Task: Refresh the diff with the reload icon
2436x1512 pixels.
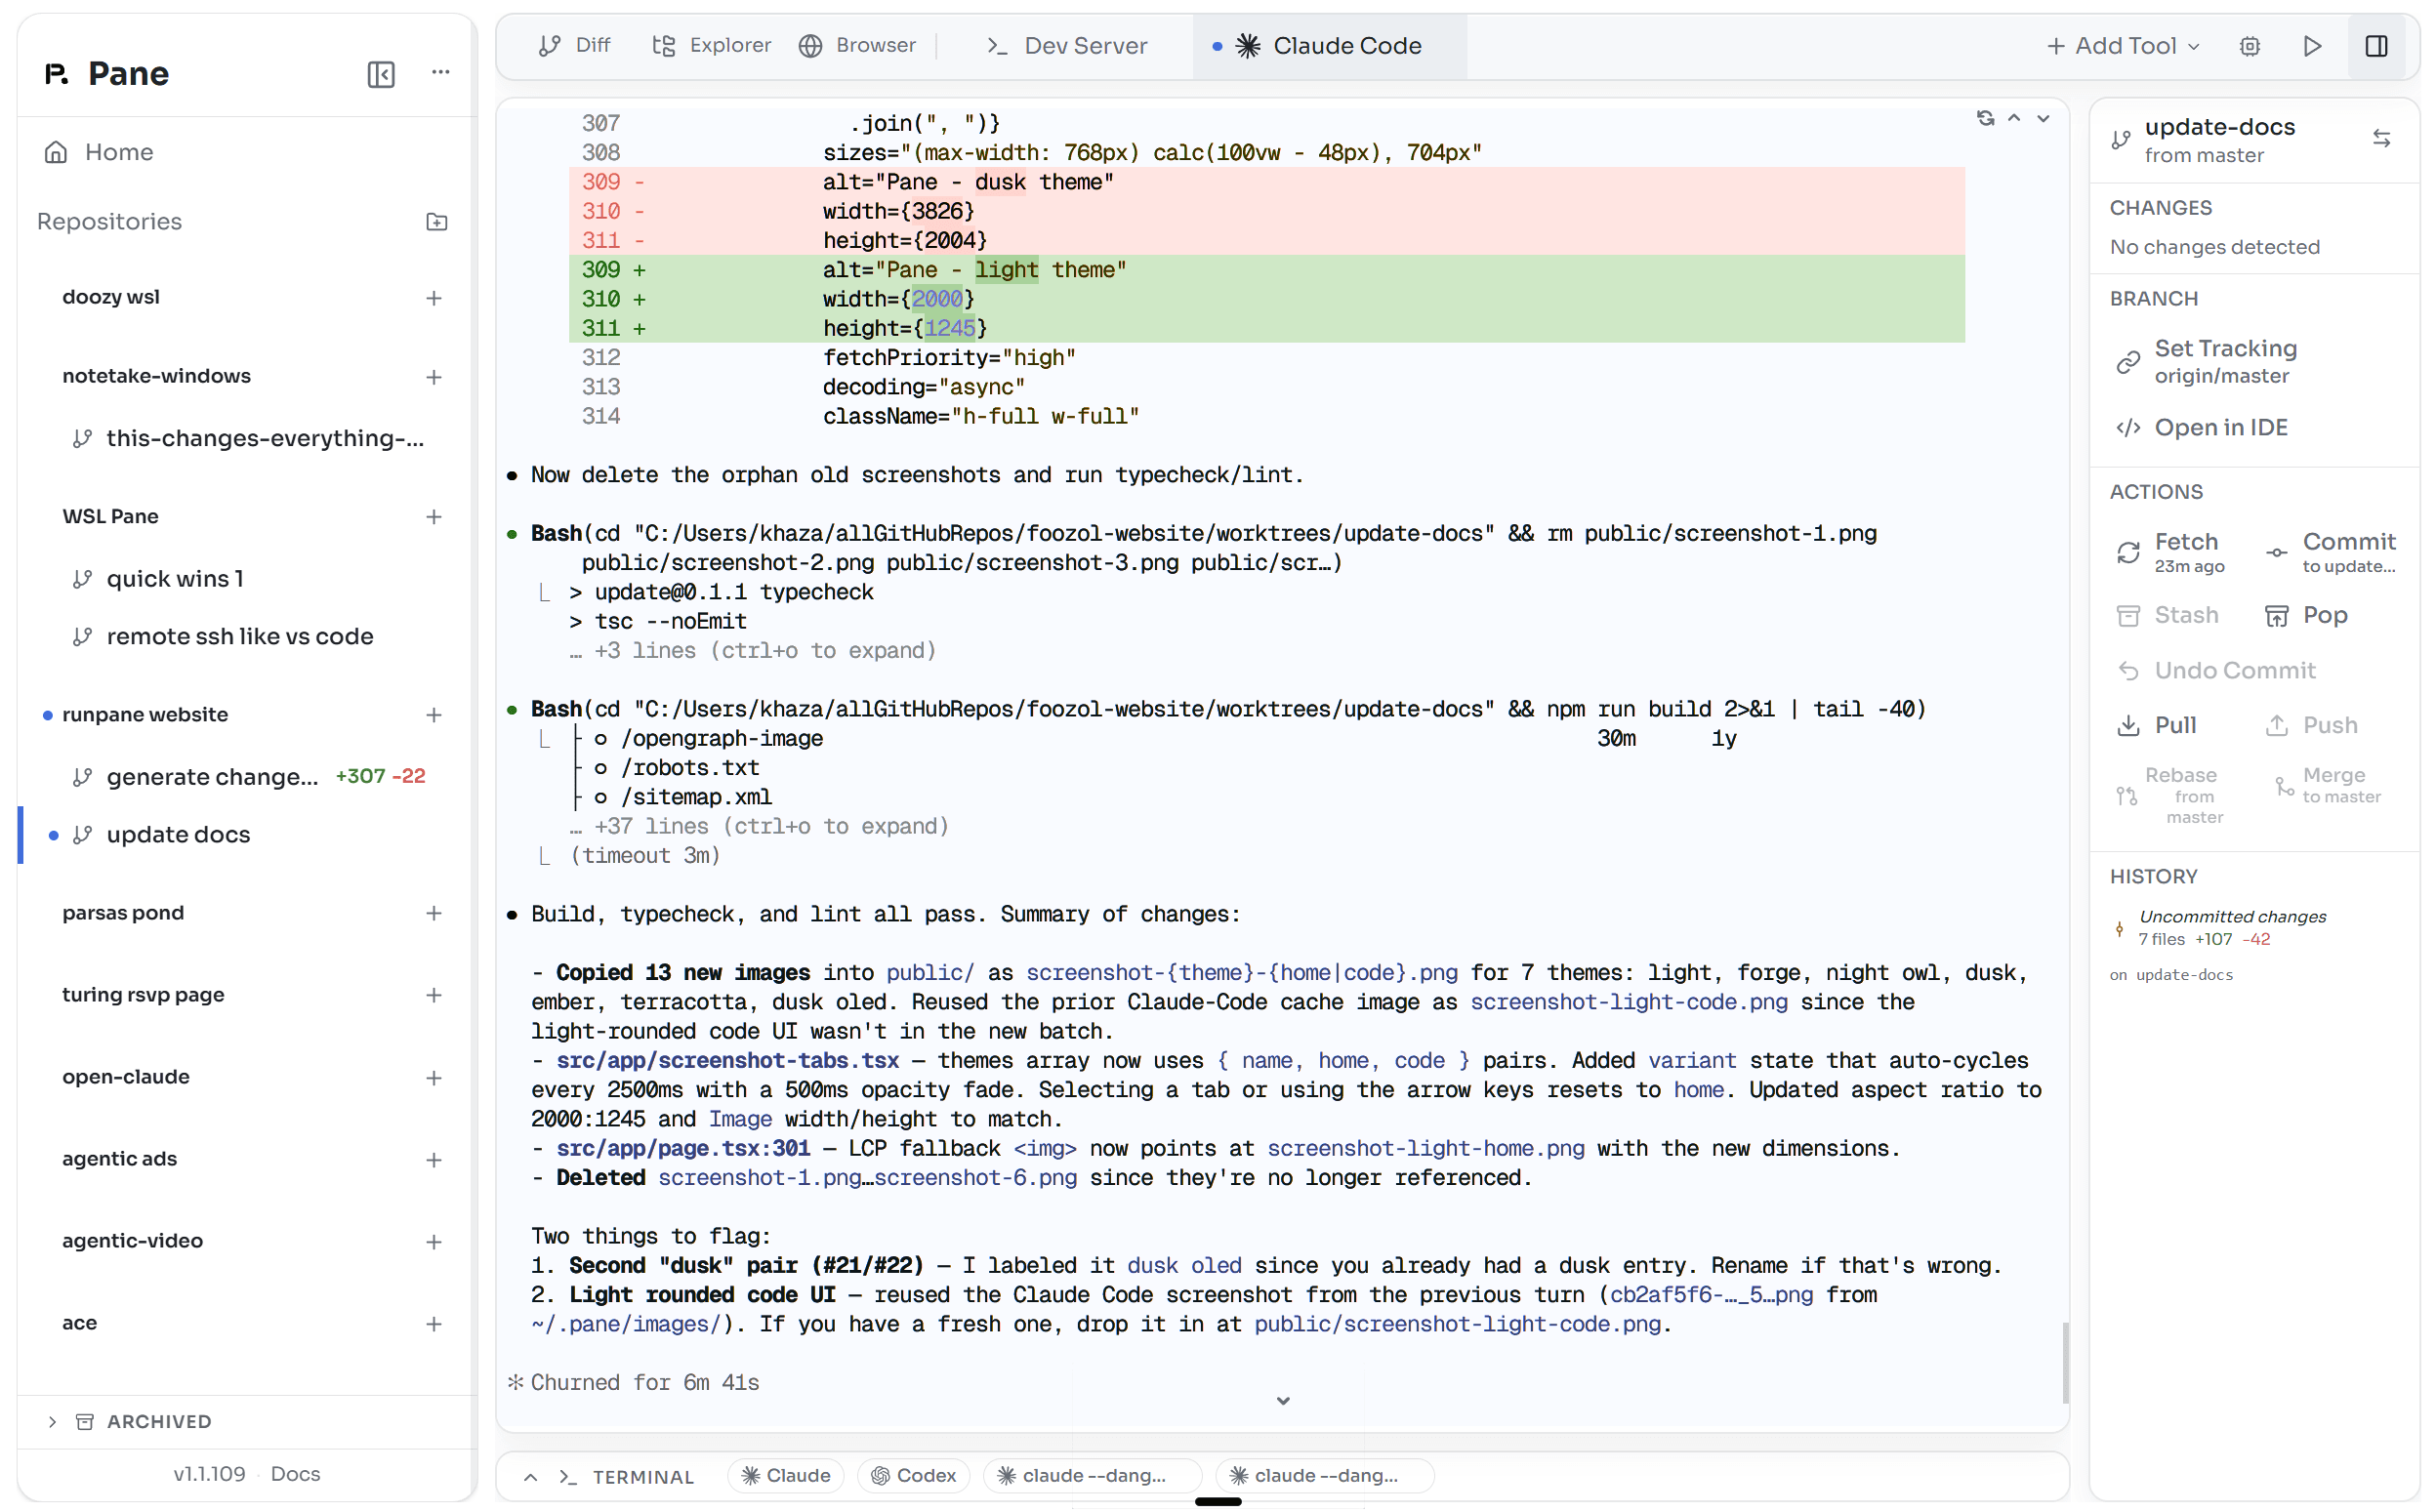Action: 1986,118
